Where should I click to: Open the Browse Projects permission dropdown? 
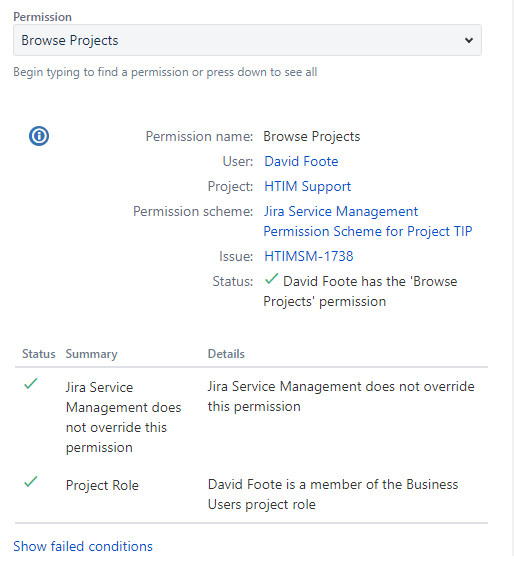[x=247, y=40]
